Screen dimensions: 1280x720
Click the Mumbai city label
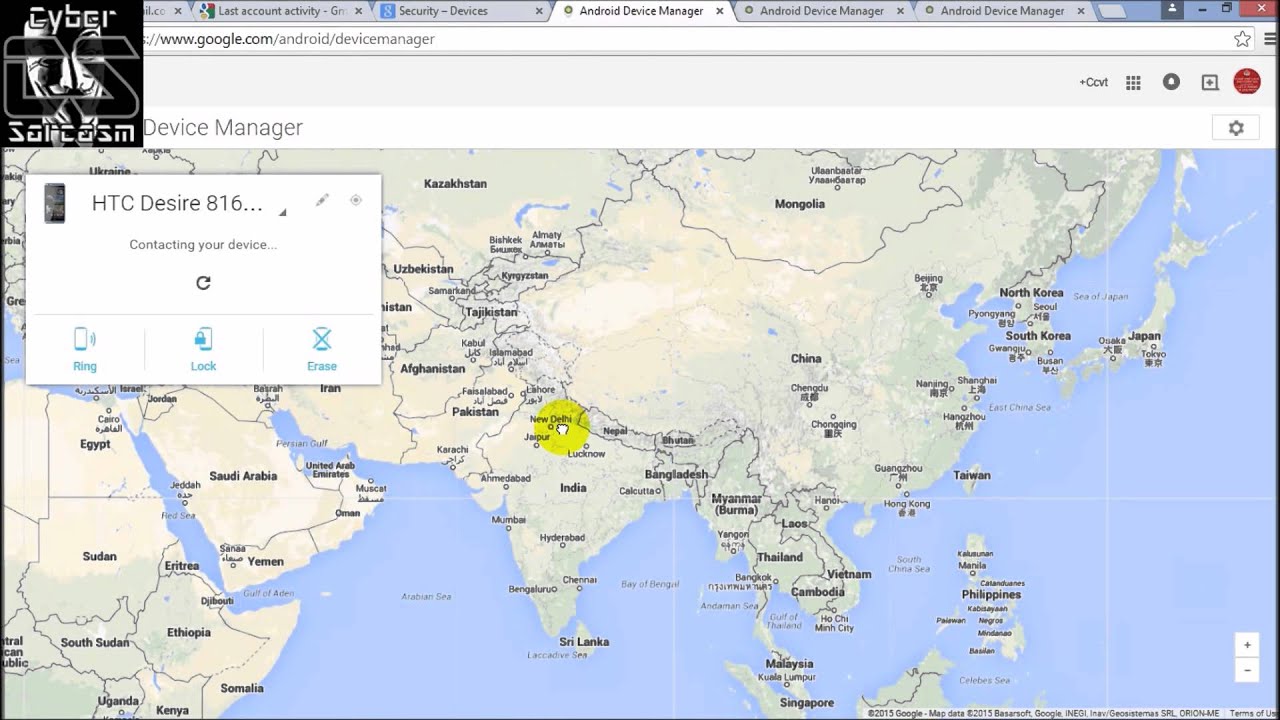point(508,520)
